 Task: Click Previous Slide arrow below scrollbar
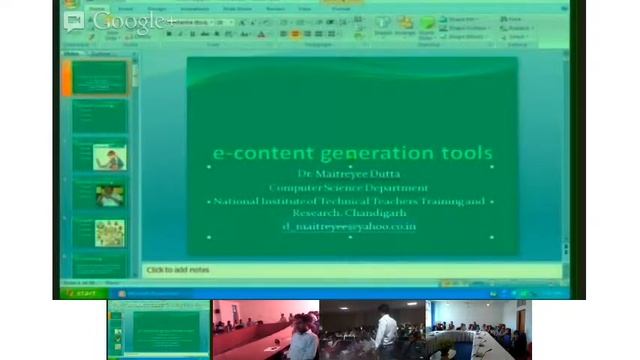tap(566, 247)
